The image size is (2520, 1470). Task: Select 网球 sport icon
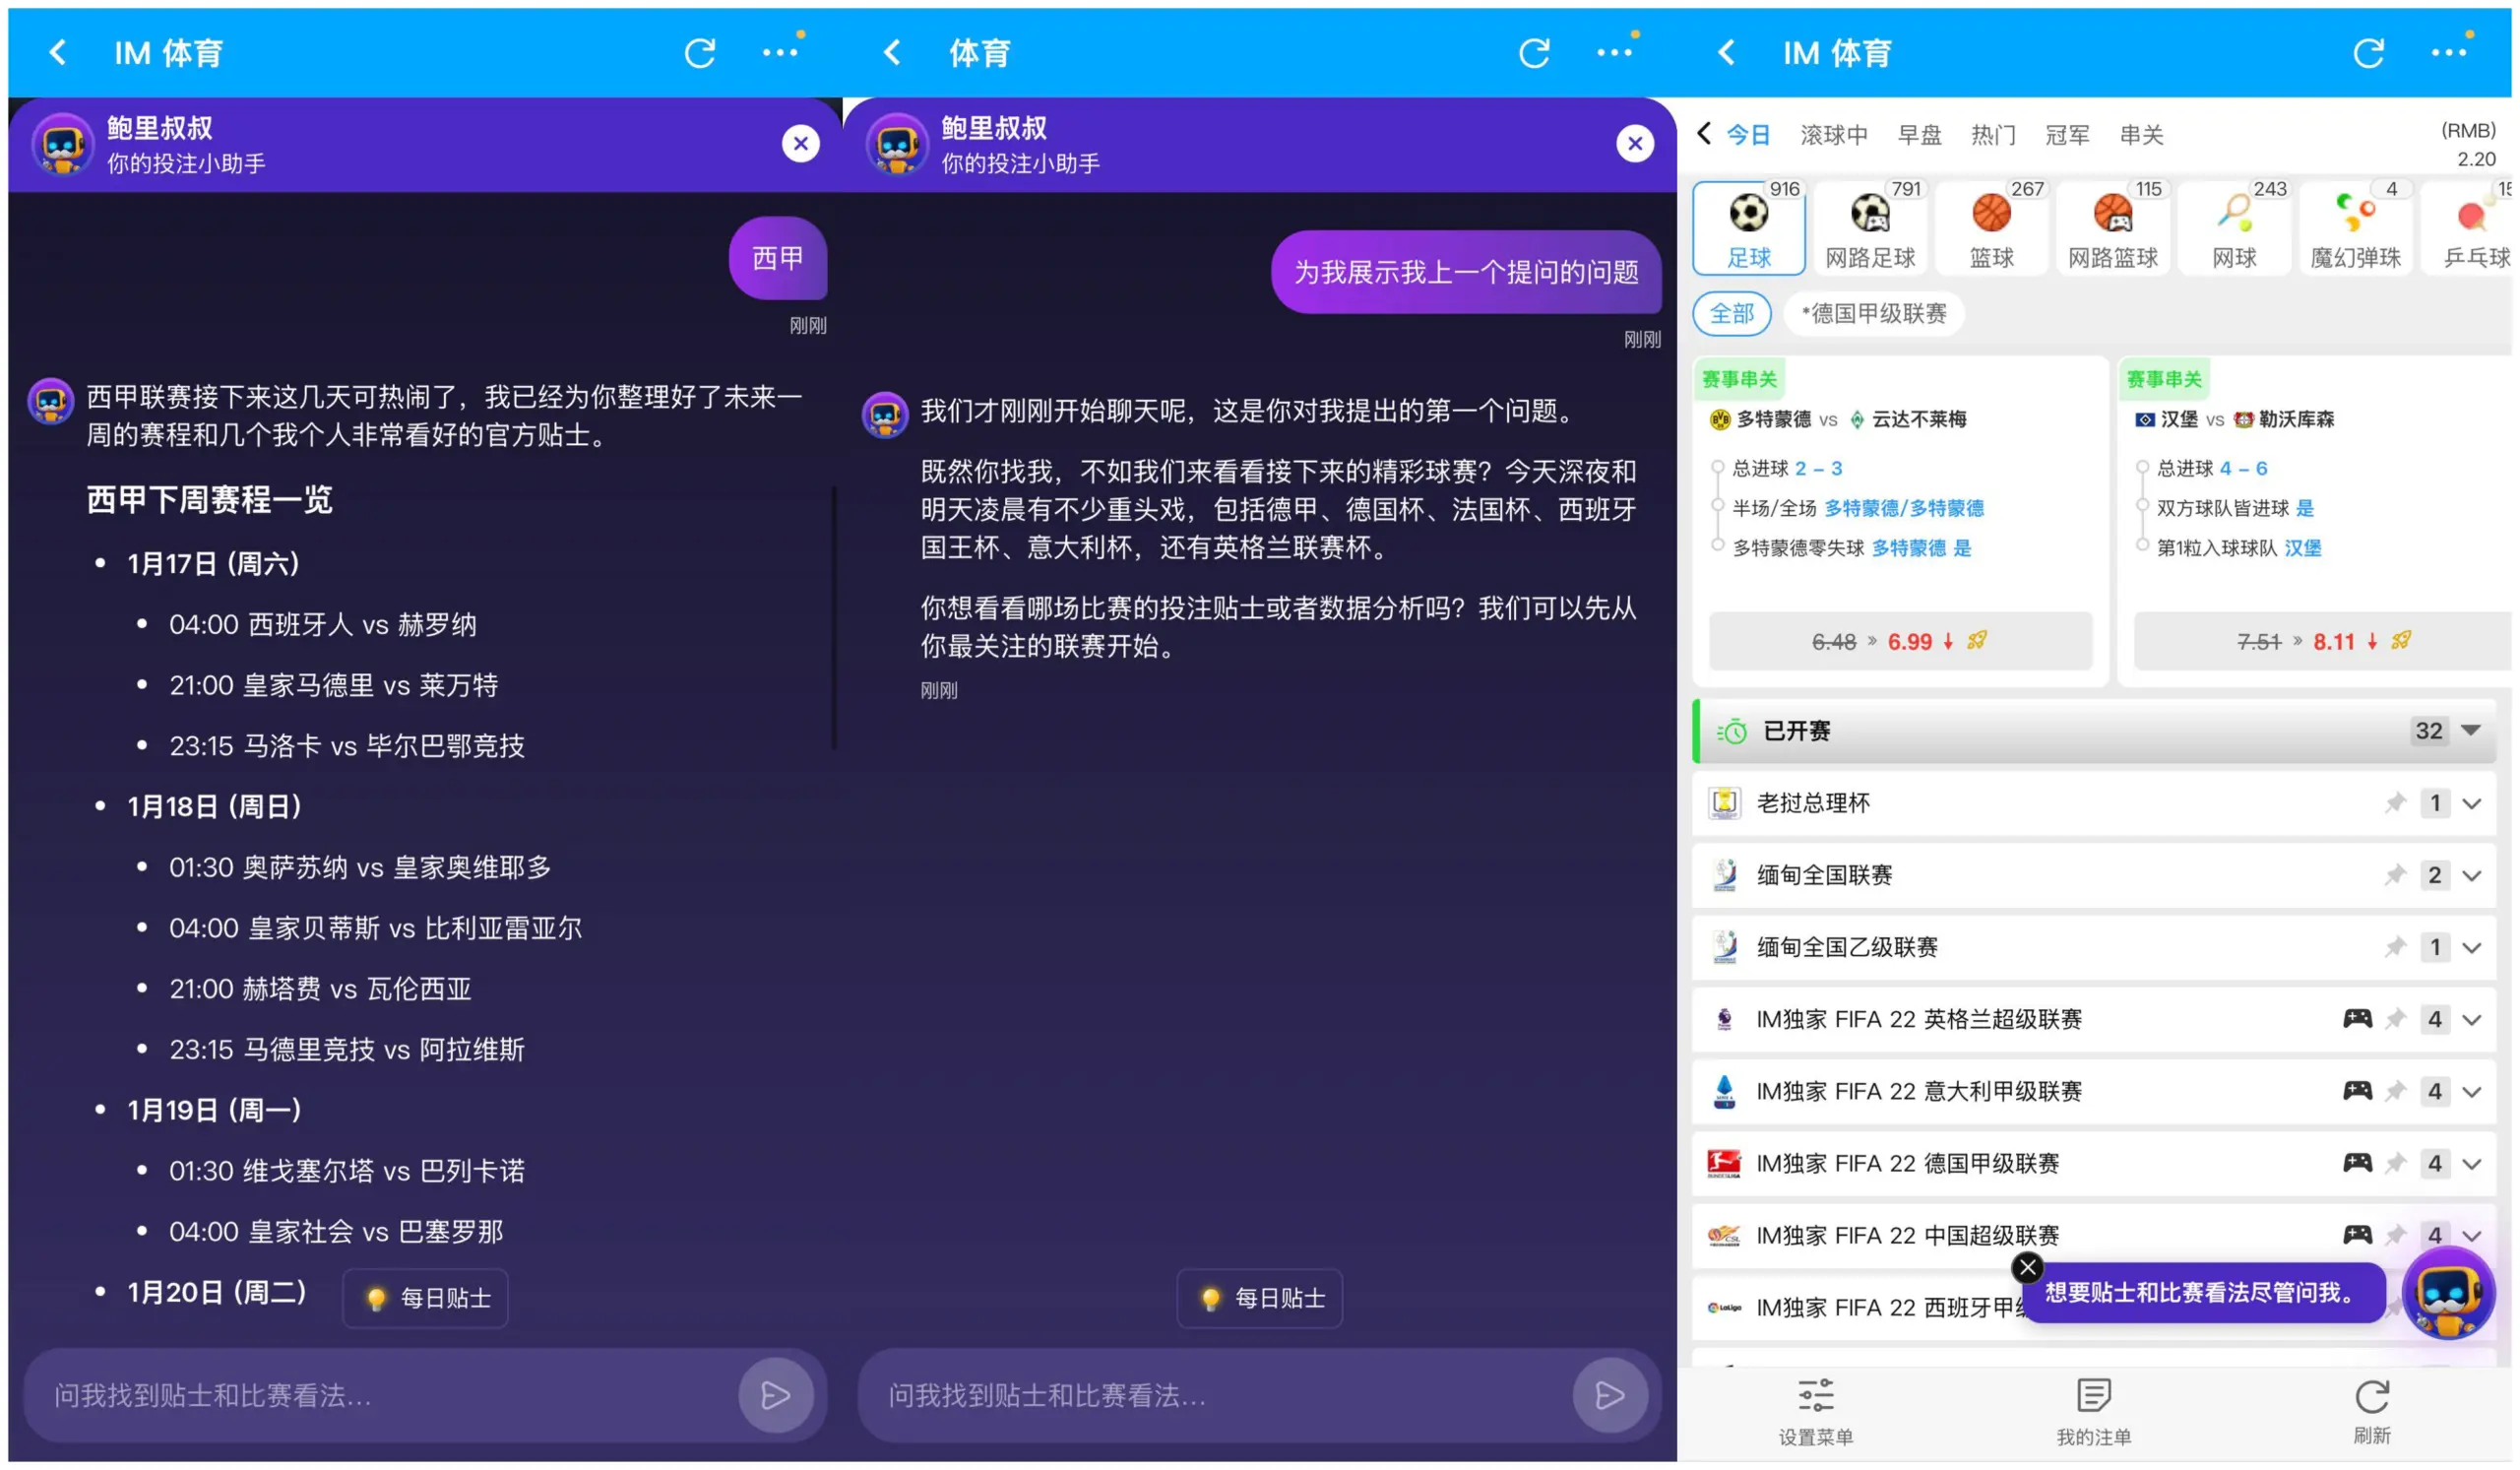[x=2235, y=229]
